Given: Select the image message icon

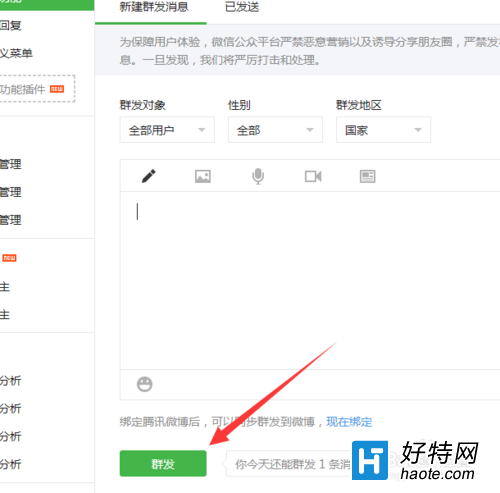Looking at the screenshot, I should pyautogui.click(x=203, y=176).
